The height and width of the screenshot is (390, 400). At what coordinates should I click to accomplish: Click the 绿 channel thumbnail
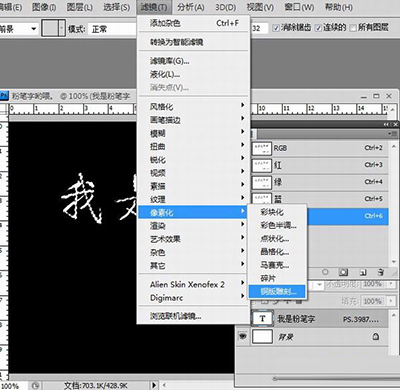point(262,182)
